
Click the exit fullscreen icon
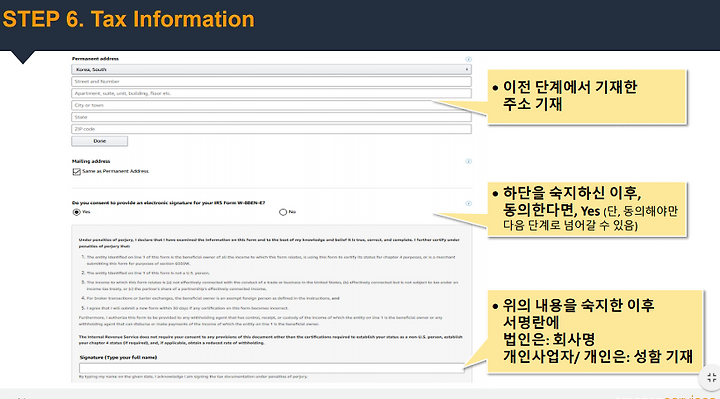(711, 378)
